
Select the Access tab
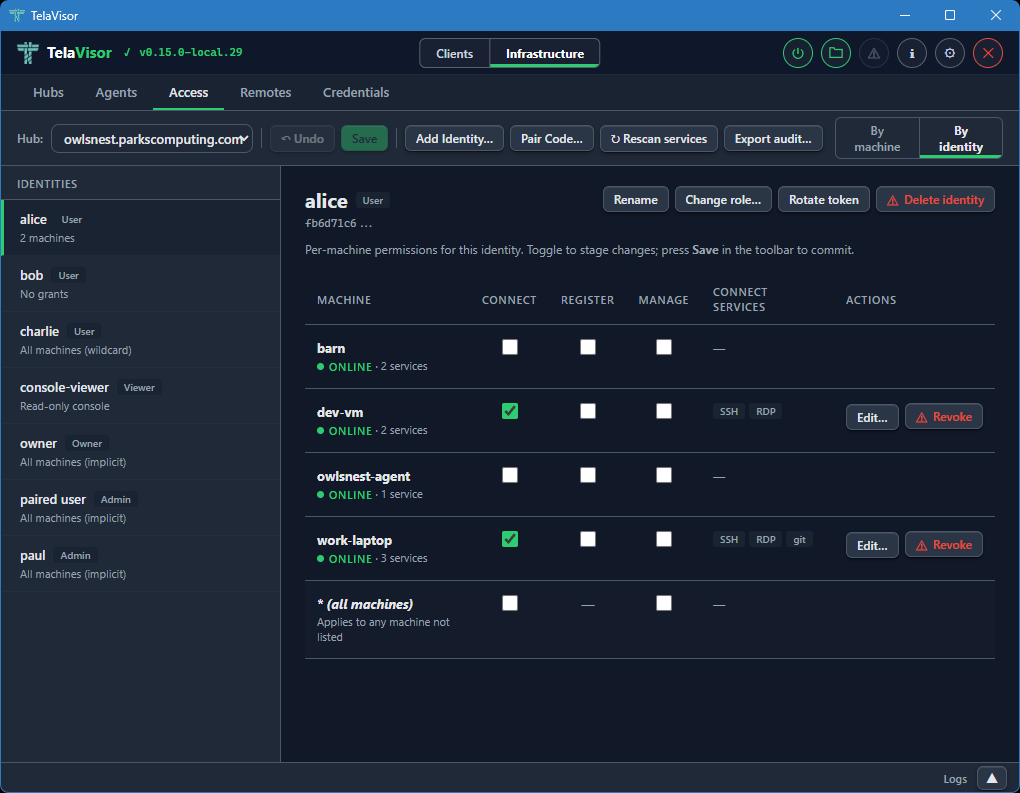click(x=188, y=92)
